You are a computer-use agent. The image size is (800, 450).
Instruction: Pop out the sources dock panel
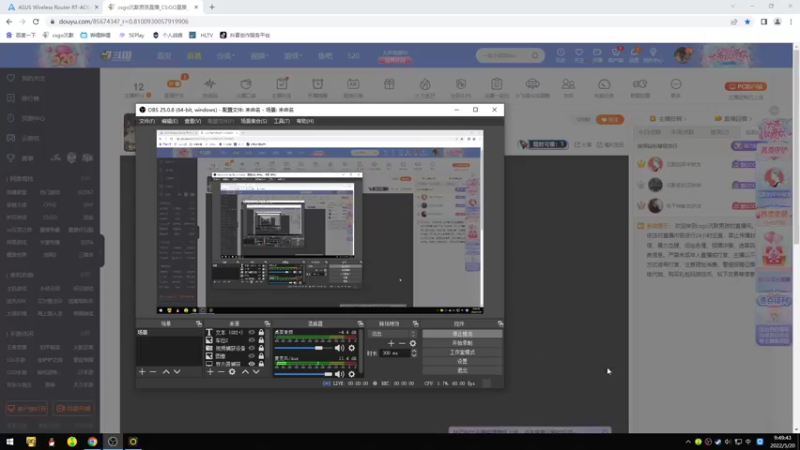pyautogui.click(x=267, y=323)
